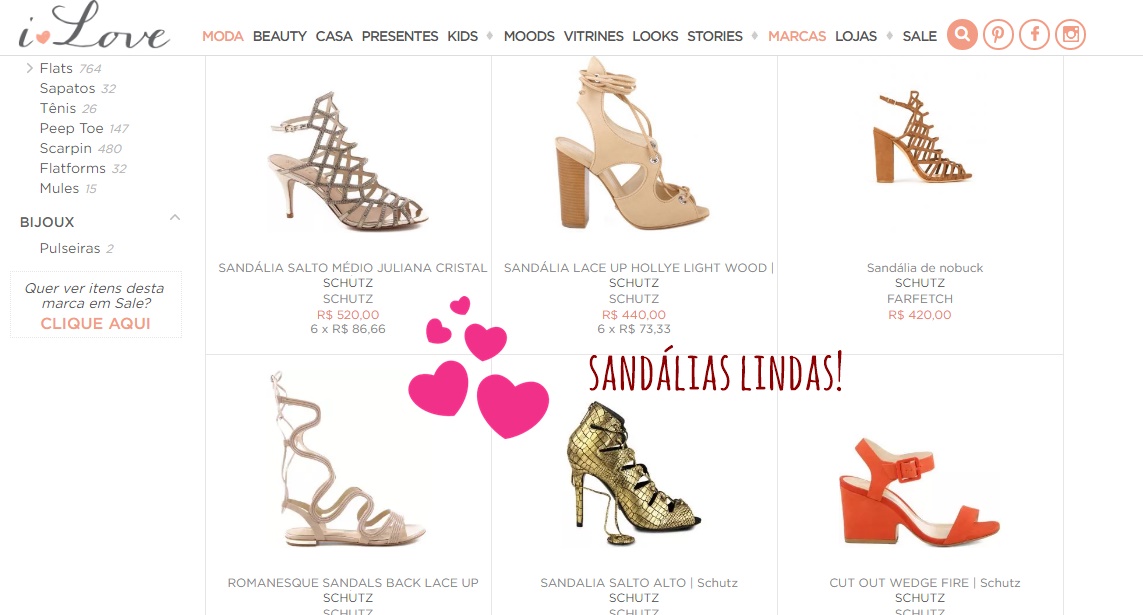Click the iLove logo
Image resolution: width=1143 pixels, height=615 pixels.
coord(93,28)
